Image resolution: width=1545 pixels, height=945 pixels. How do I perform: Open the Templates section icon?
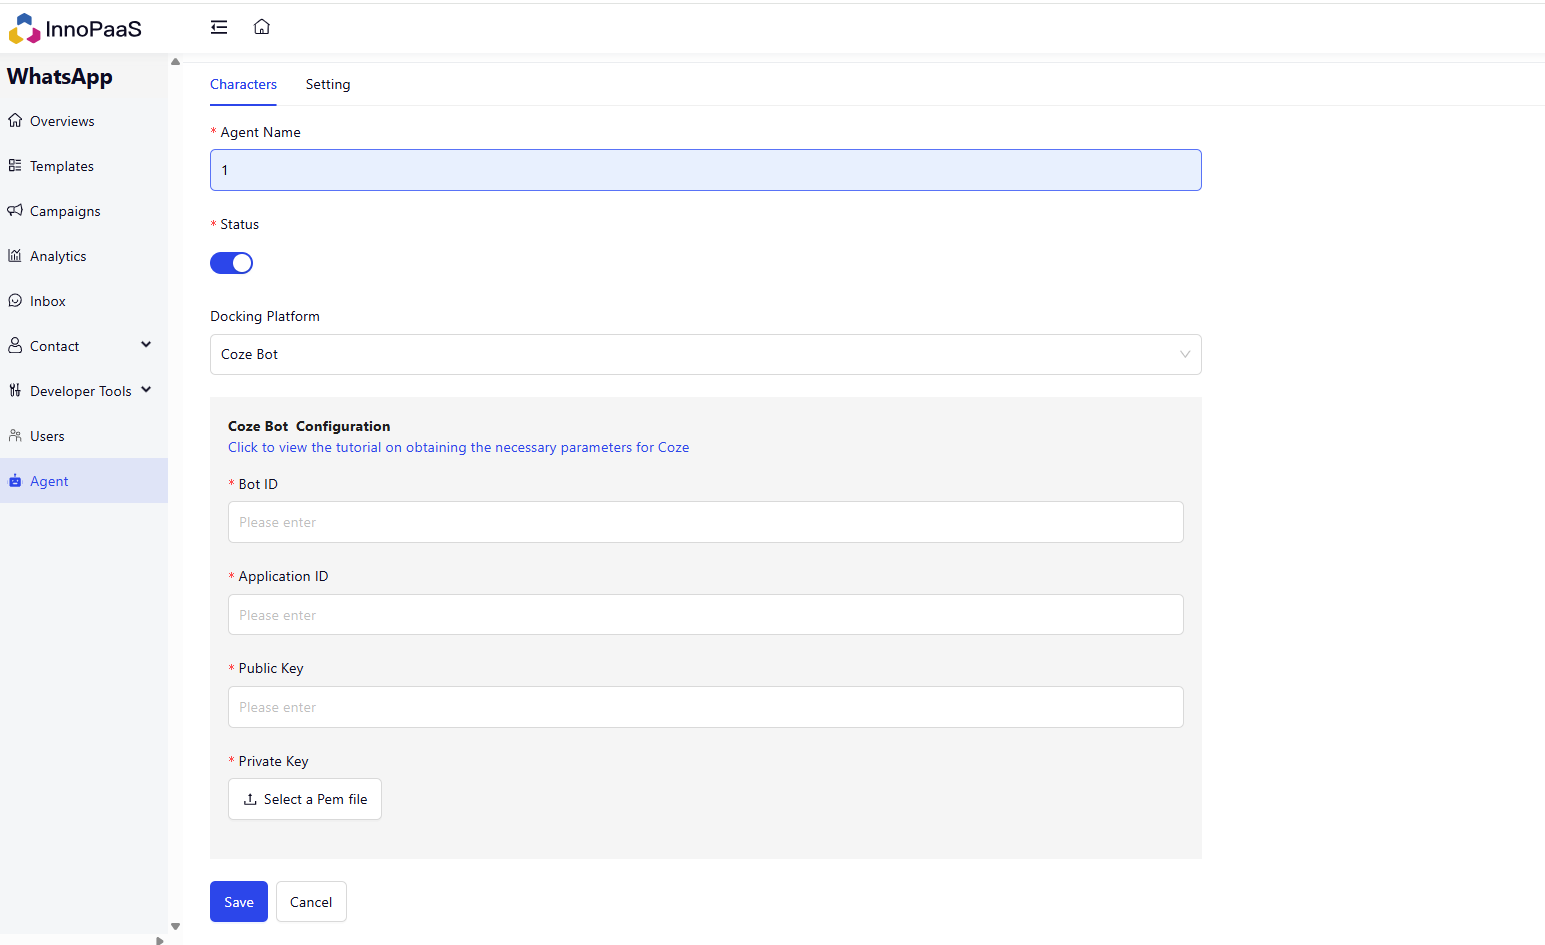tap(15, 166)
